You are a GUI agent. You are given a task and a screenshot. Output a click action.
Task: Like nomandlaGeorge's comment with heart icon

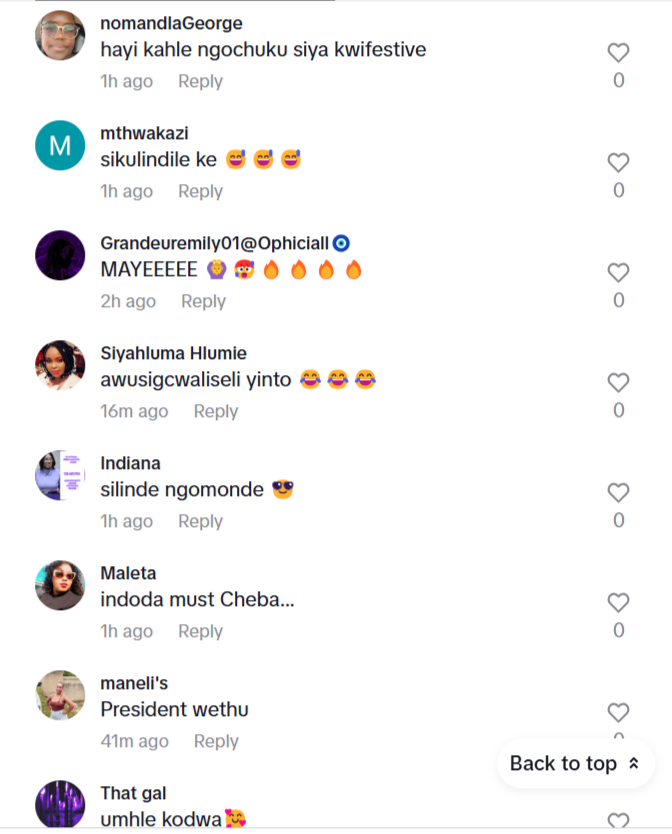[x=619, y=53]
